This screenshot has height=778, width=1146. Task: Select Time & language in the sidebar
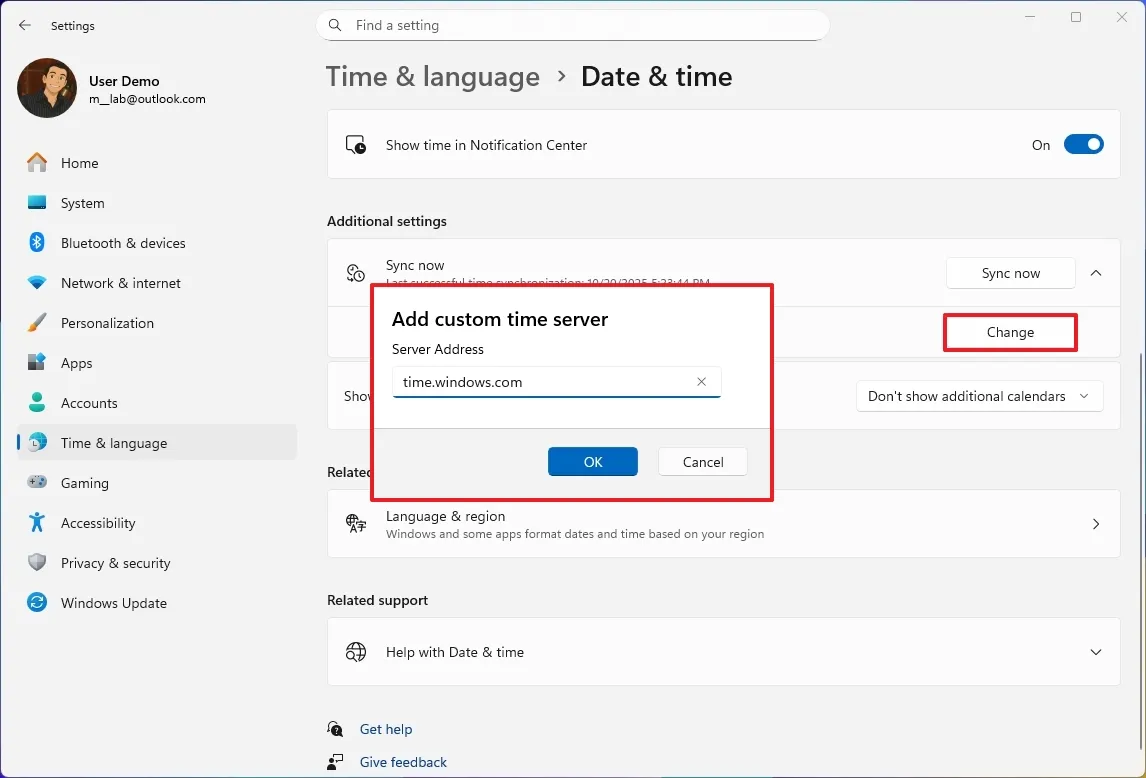(36, 443)
